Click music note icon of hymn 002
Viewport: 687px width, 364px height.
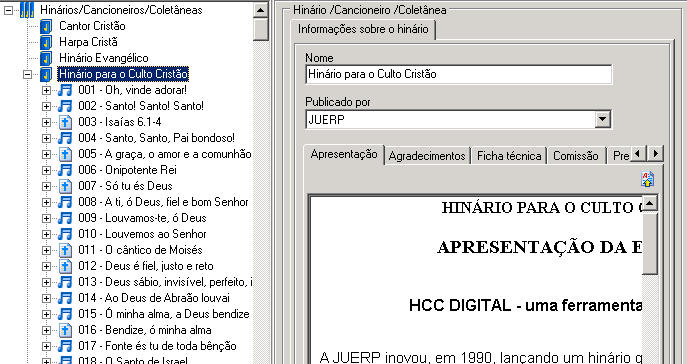click(x=65, y=106)
